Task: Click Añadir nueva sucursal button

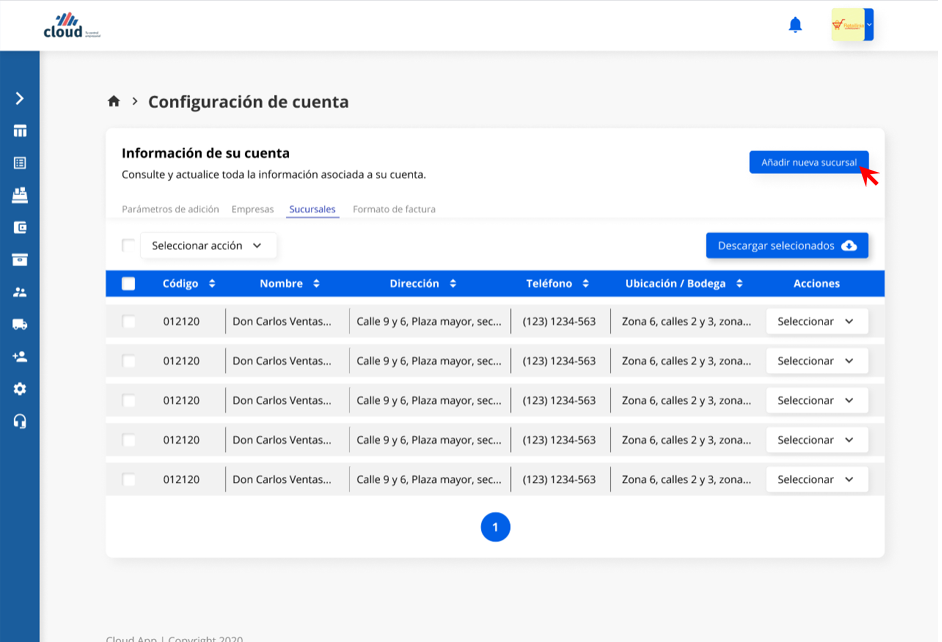Action: click(x=809, y=162)
